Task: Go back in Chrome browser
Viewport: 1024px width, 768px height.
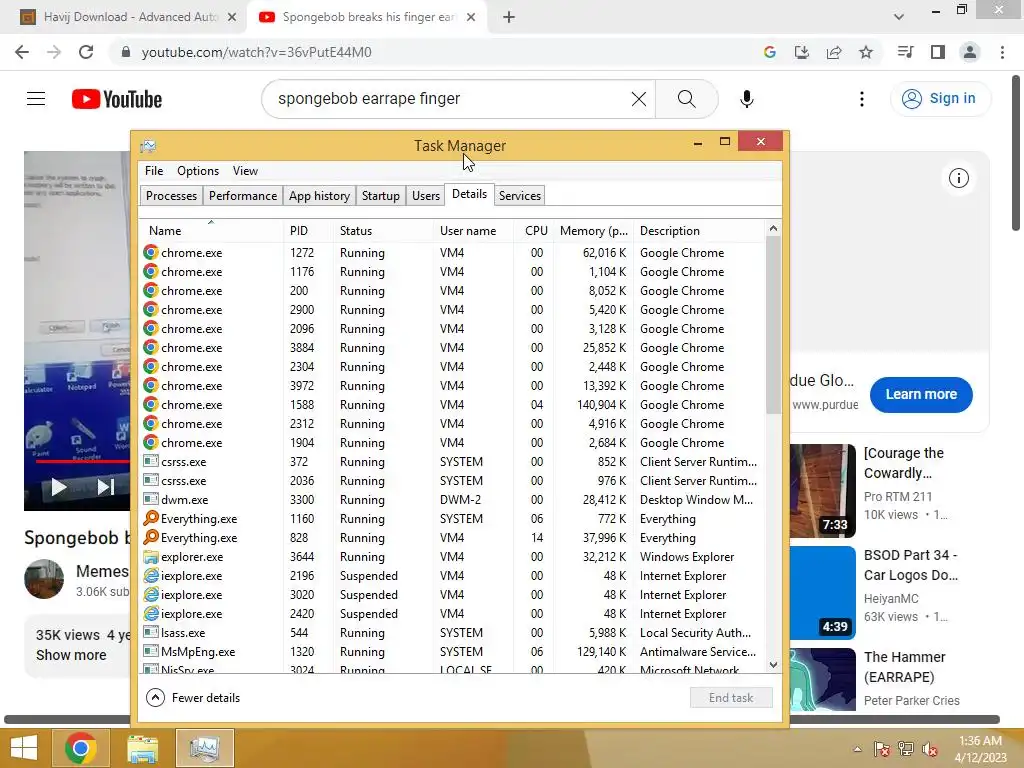Action: tap(22, 52)
